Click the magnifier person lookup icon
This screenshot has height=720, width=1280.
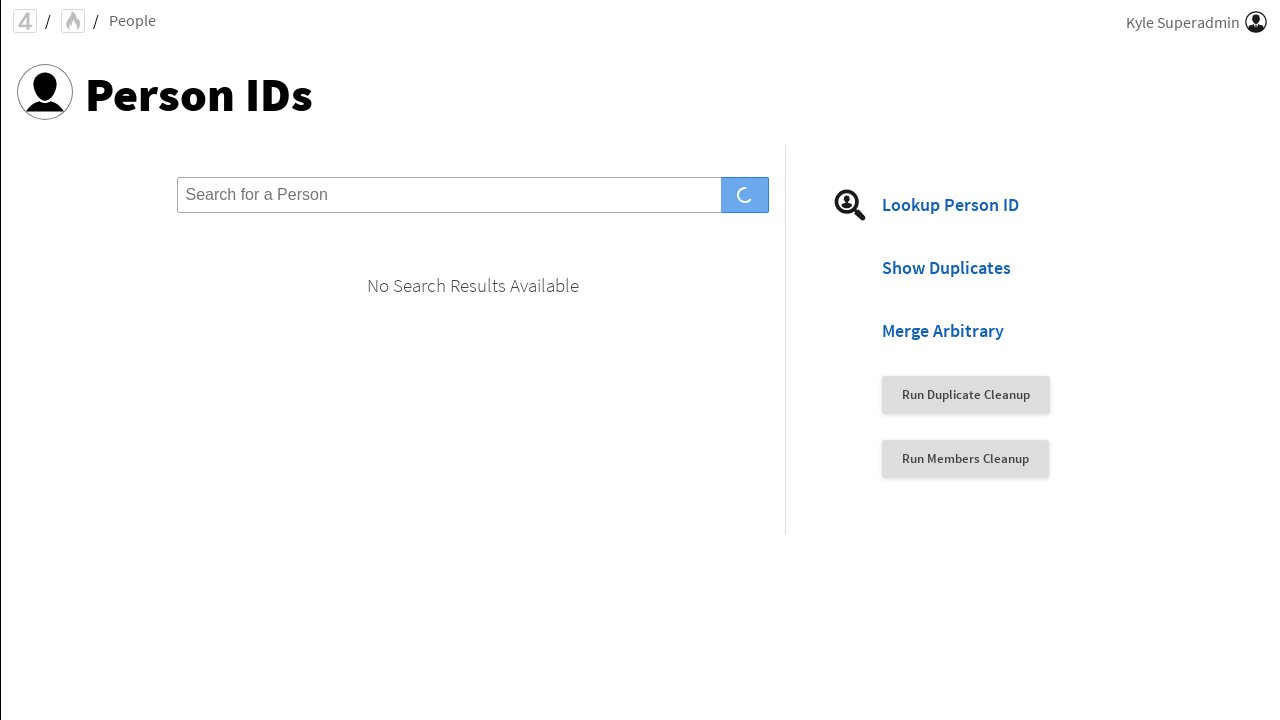pyautogui.click(x=850, y=205)
